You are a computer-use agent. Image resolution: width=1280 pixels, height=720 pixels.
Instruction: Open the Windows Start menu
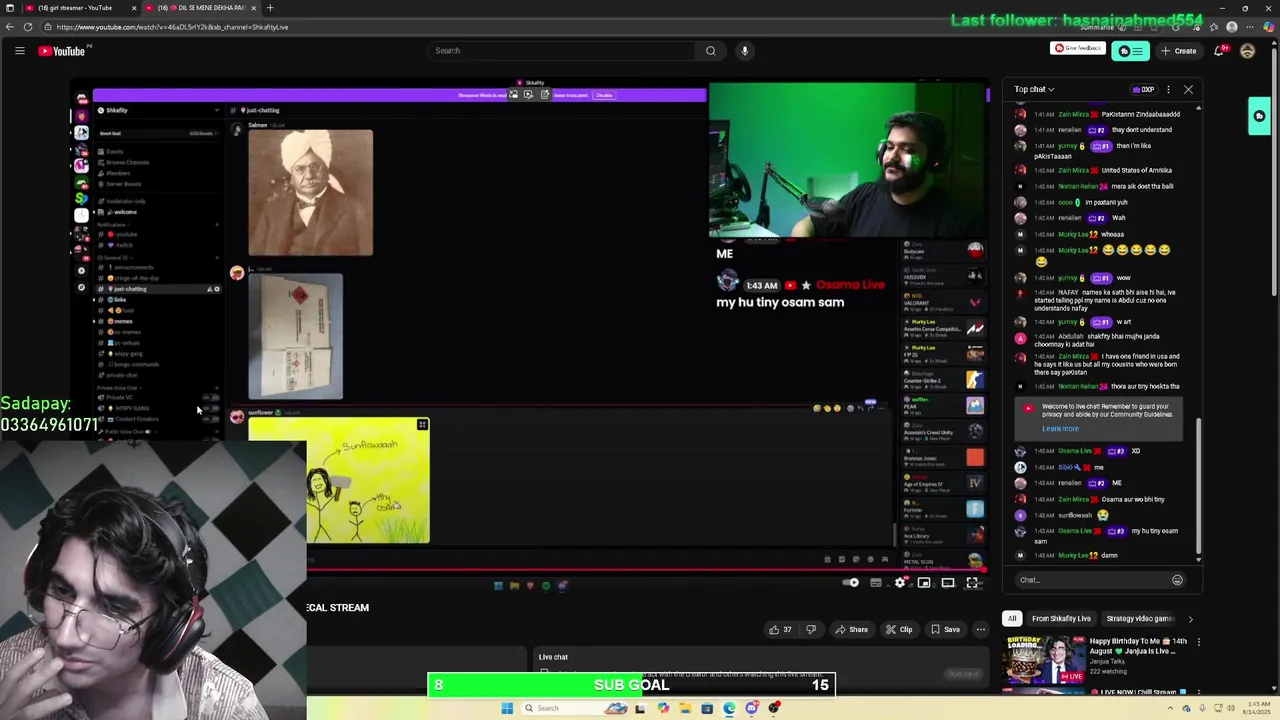point(507,708)
